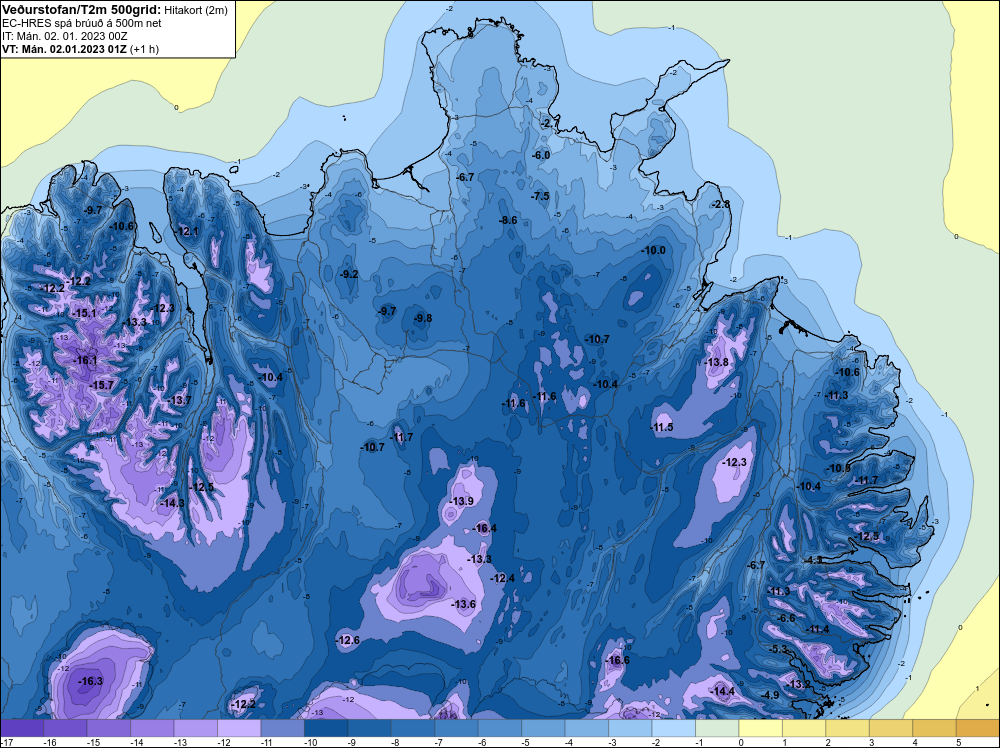Select the -5.3 temperature value

(x=779, y=649)
